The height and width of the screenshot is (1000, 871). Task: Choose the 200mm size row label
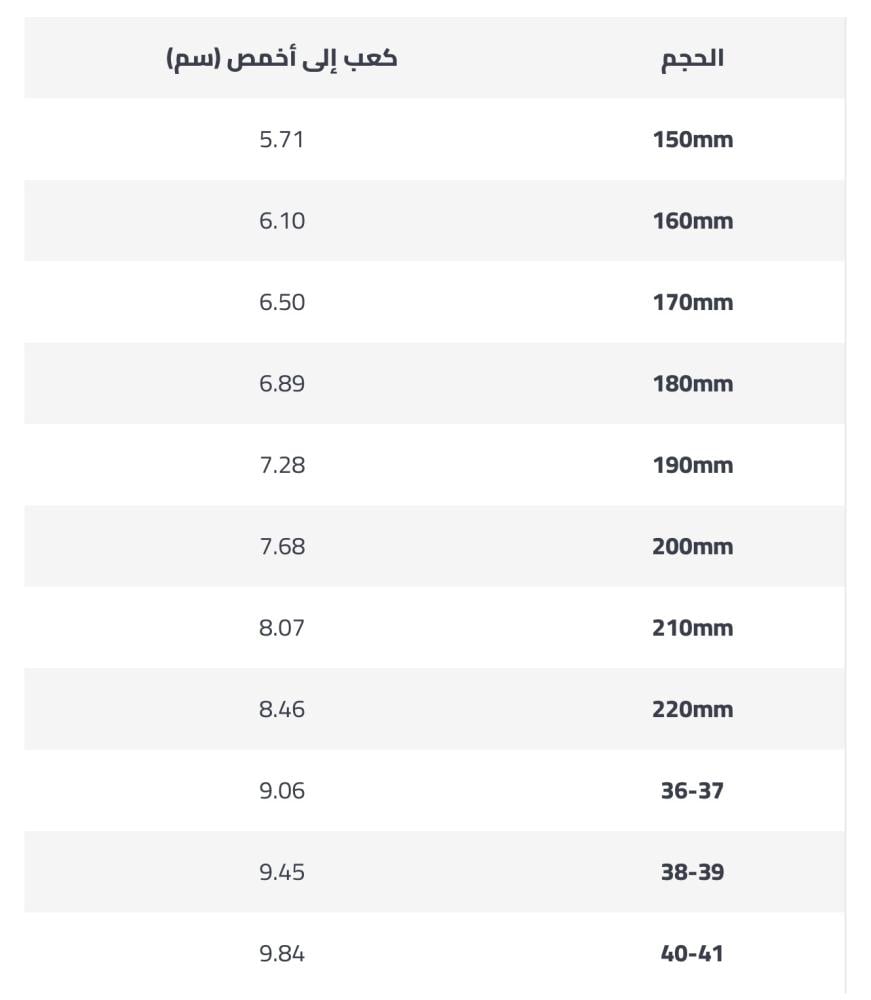(692, 547)
